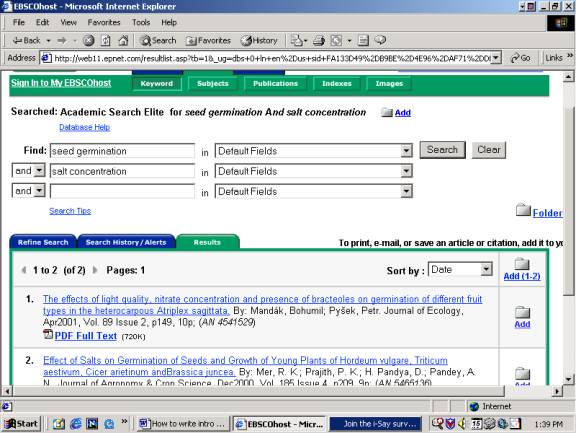The height and width of the screenshot is (433, 576).
Task: Open the IE Search pane
Action: 158,40
